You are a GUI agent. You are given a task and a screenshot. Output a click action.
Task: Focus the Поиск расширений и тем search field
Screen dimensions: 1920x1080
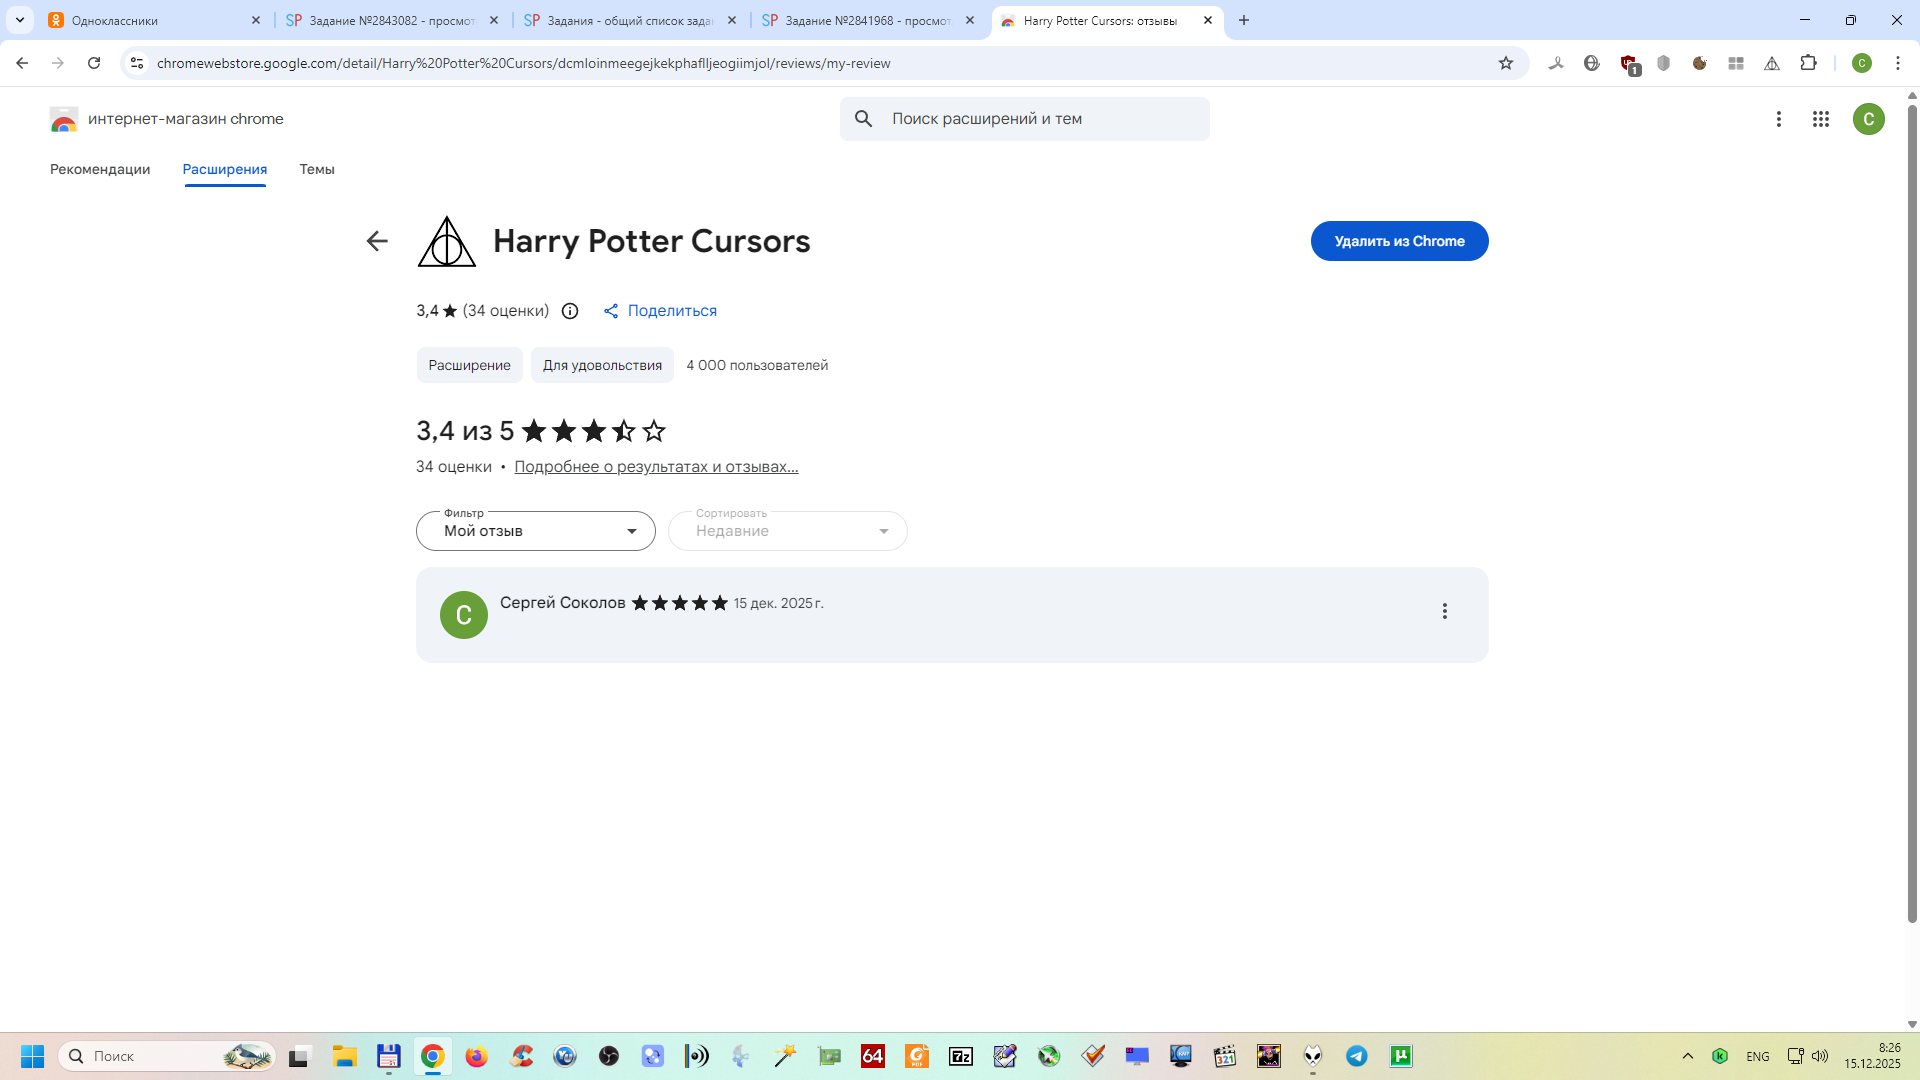[x=1040, y=119]
